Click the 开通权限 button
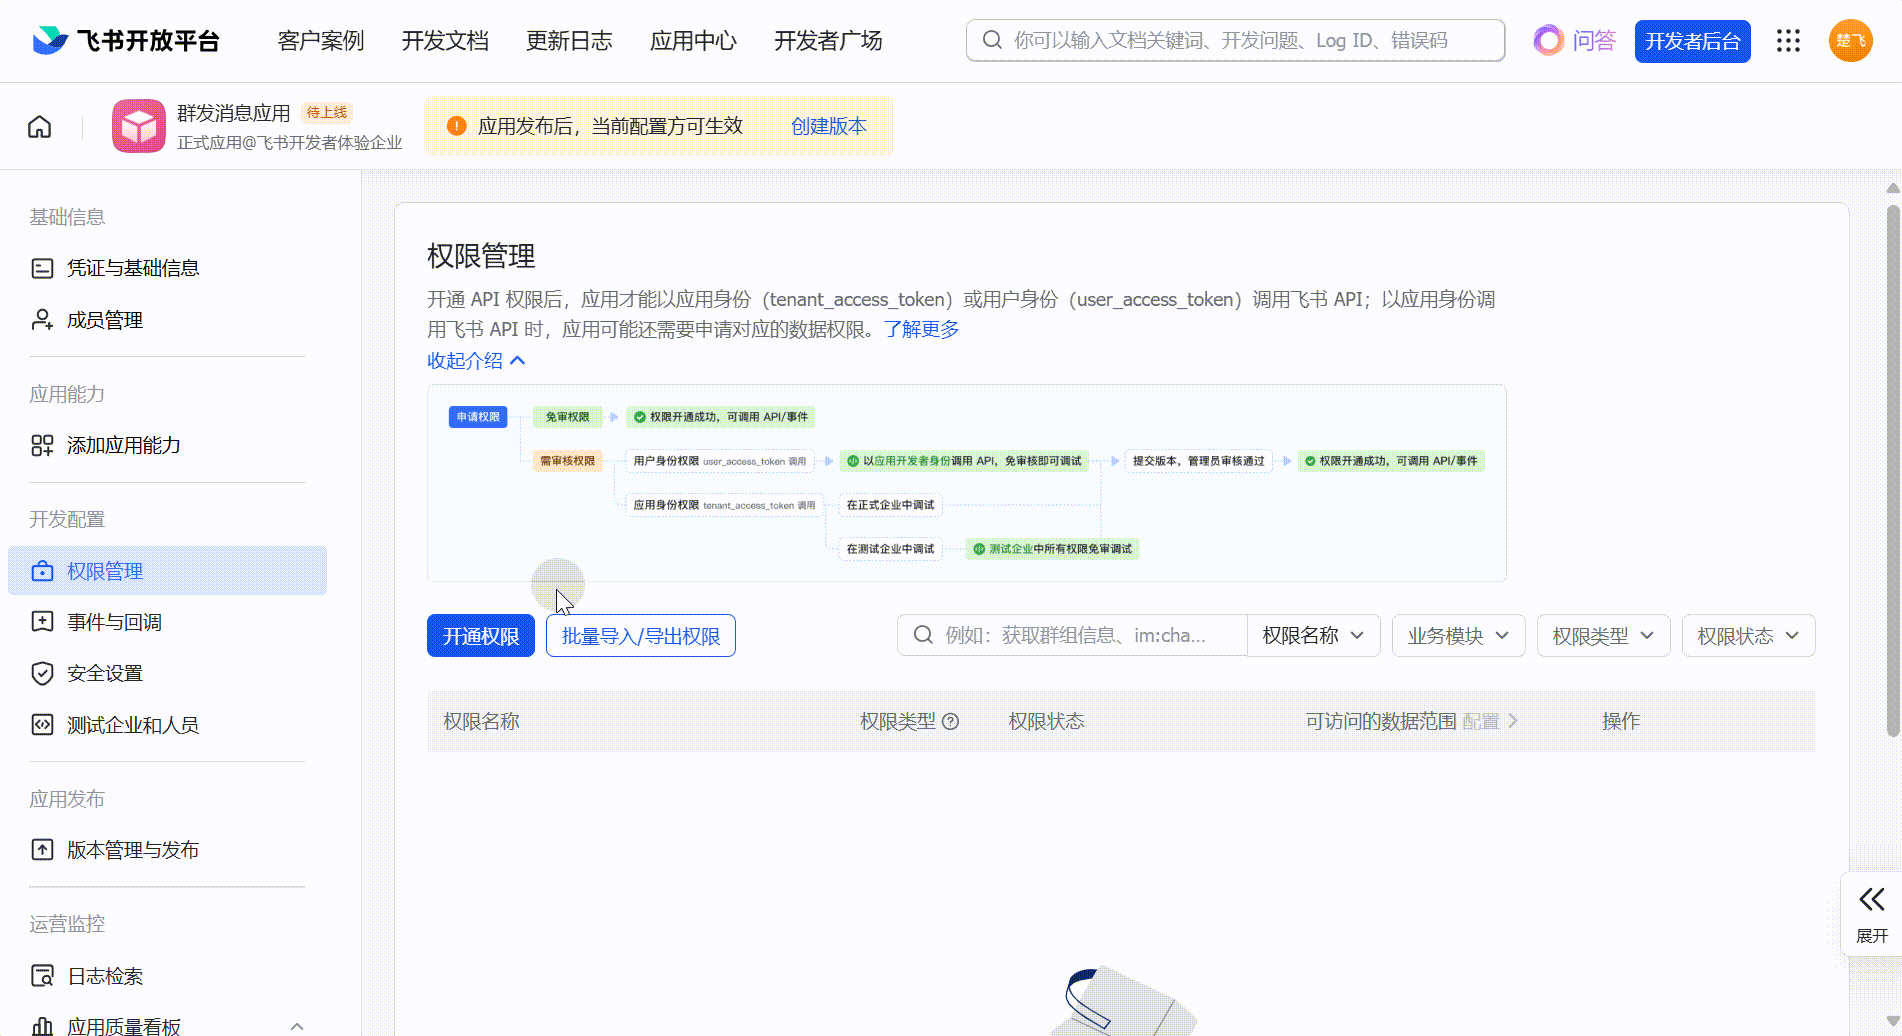Image resolution: width=1902 pixels, height=1036 pixels. click(481, 636)
